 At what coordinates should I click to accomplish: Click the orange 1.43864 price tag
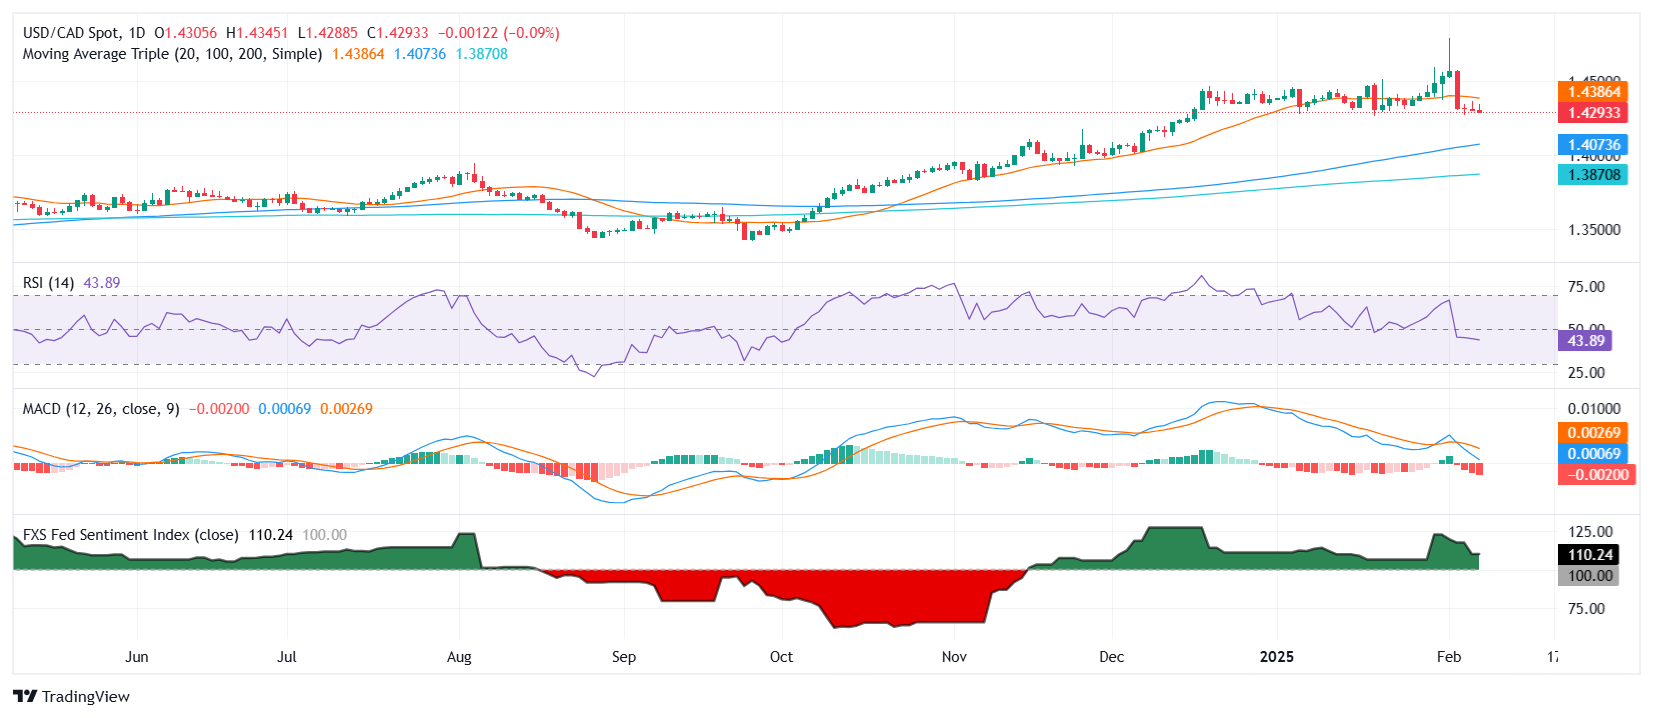point(1593,92)
